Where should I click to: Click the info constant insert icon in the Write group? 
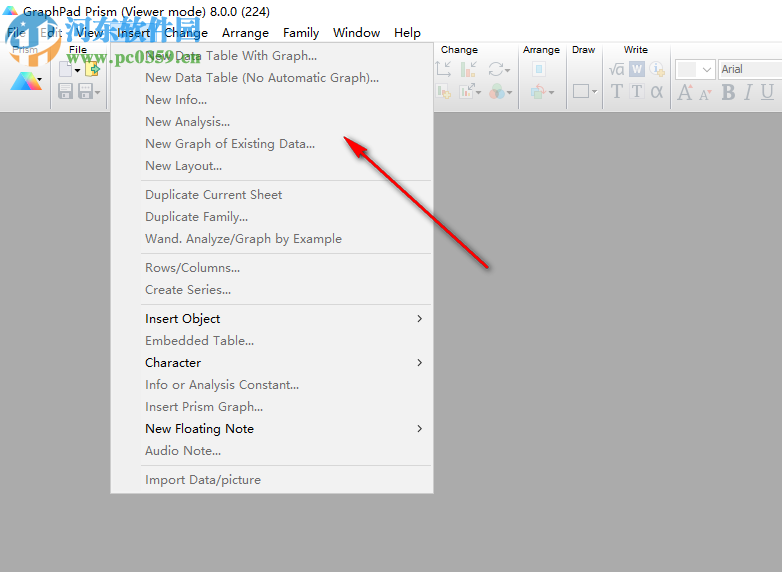coord(657,69)
